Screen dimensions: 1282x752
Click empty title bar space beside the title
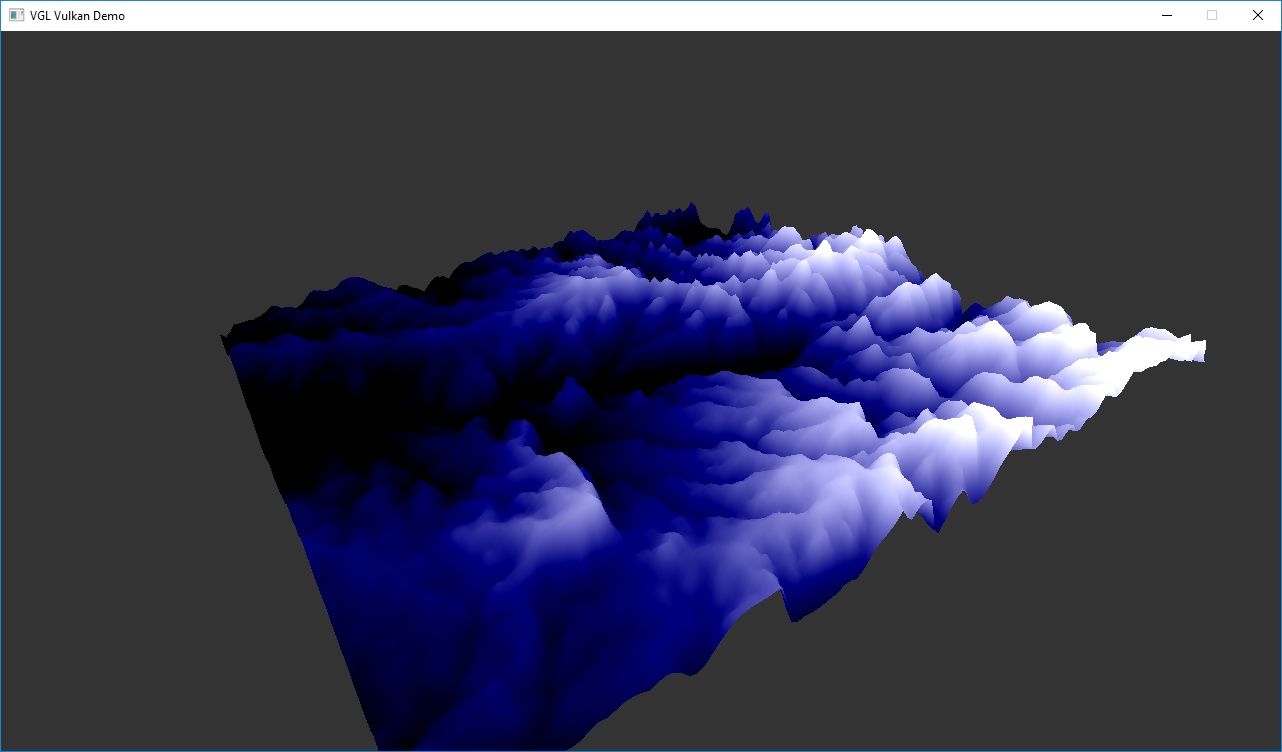coord(600,15)
